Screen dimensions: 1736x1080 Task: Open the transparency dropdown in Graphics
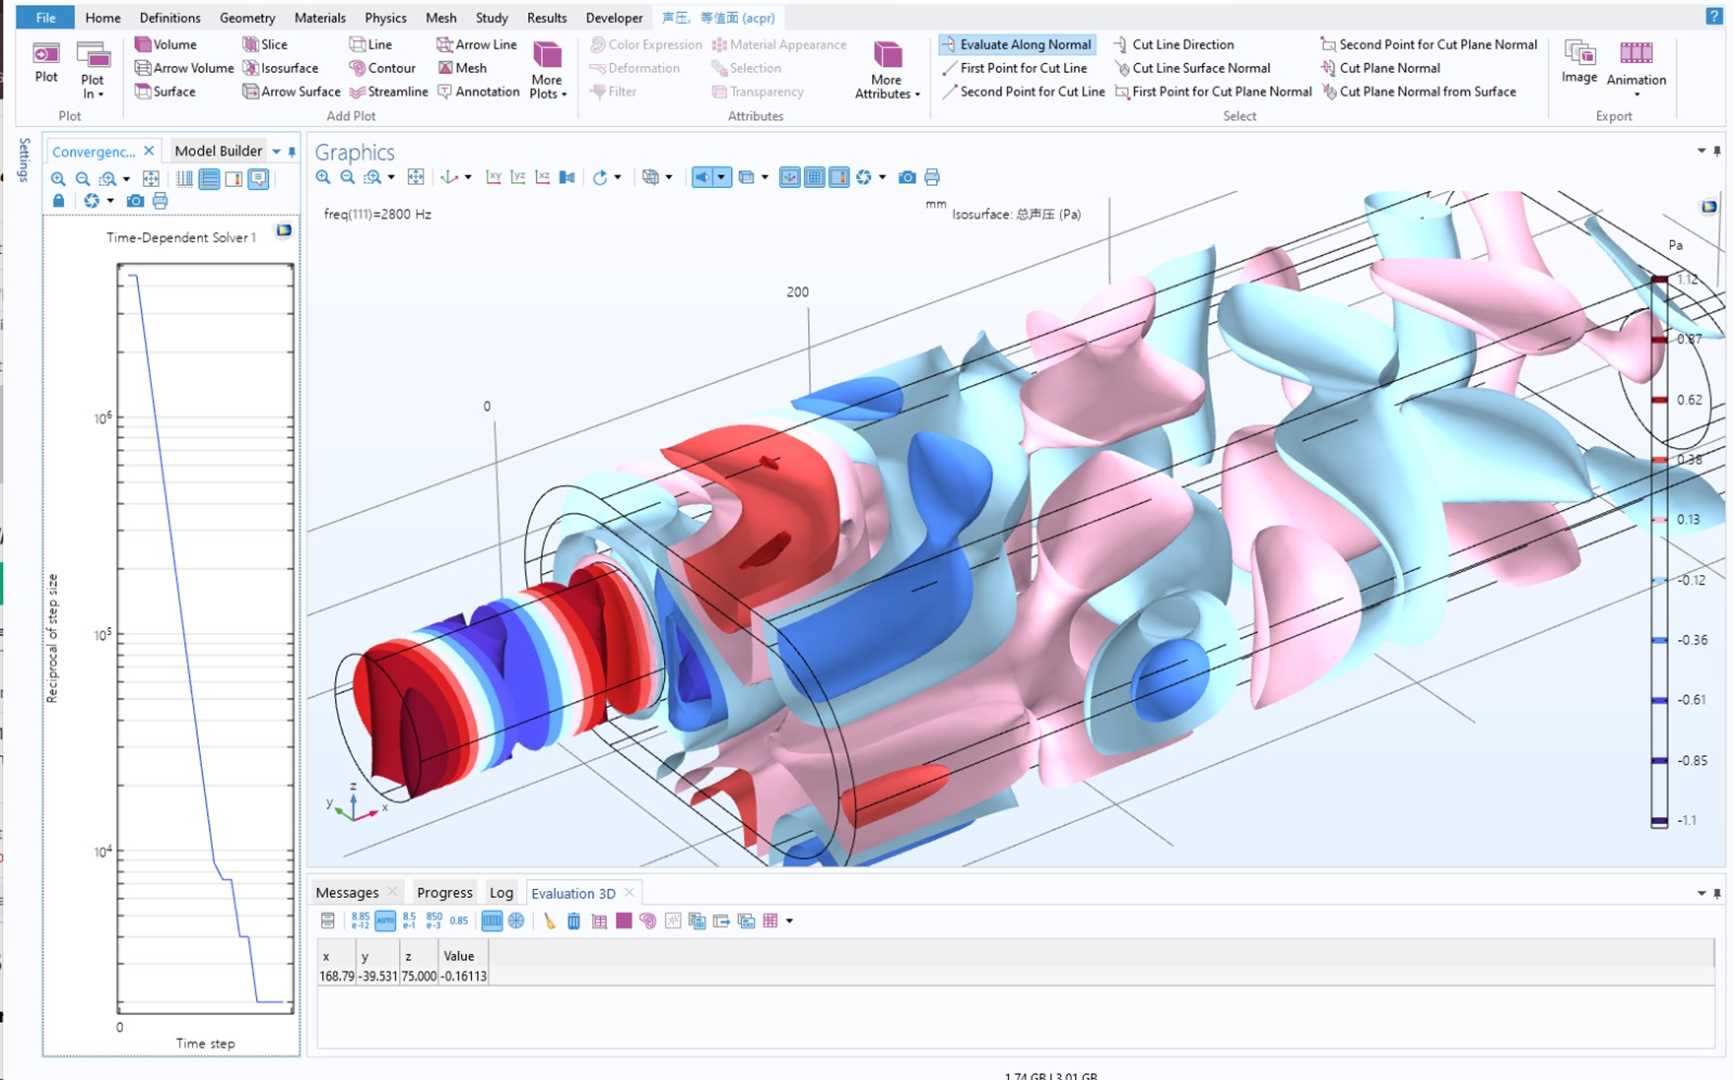[x=765, y=177]
